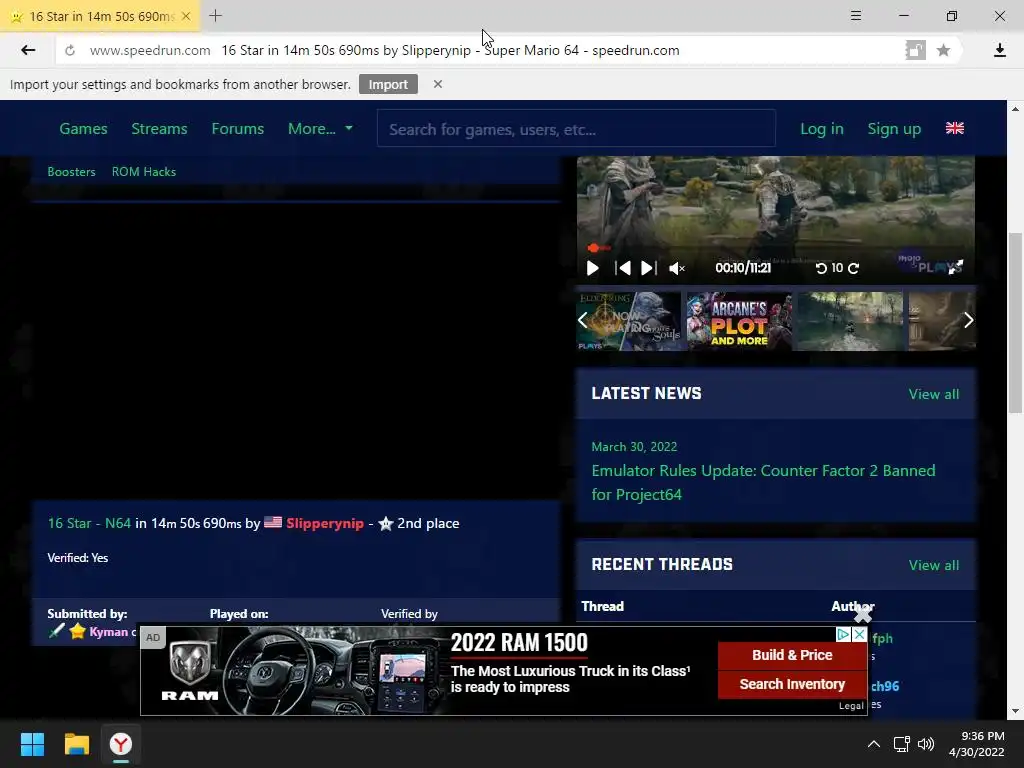Show hidden system tray icons
Viewport: 1024px width, 768px height.
(x=874, y=744)
